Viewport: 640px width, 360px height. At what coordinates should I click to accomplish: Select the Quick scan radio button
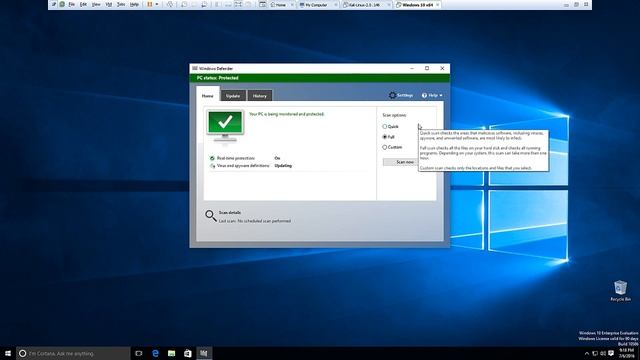[x=384, y=127]
